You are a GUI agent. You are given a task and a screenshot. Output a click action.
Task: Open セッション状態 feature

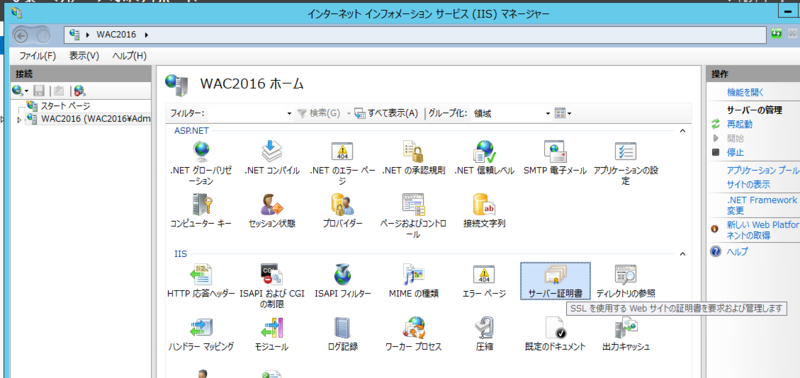coord(271,211)
